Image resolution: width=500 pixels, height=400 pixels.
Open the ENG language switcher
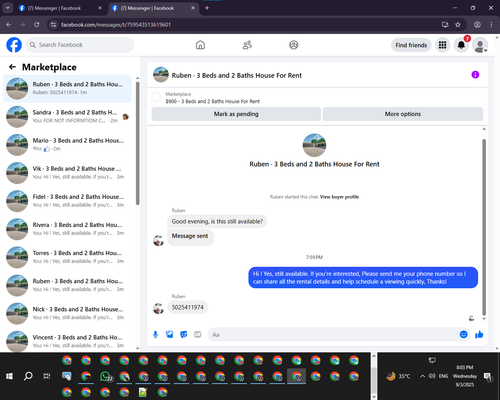click(443, 376)
